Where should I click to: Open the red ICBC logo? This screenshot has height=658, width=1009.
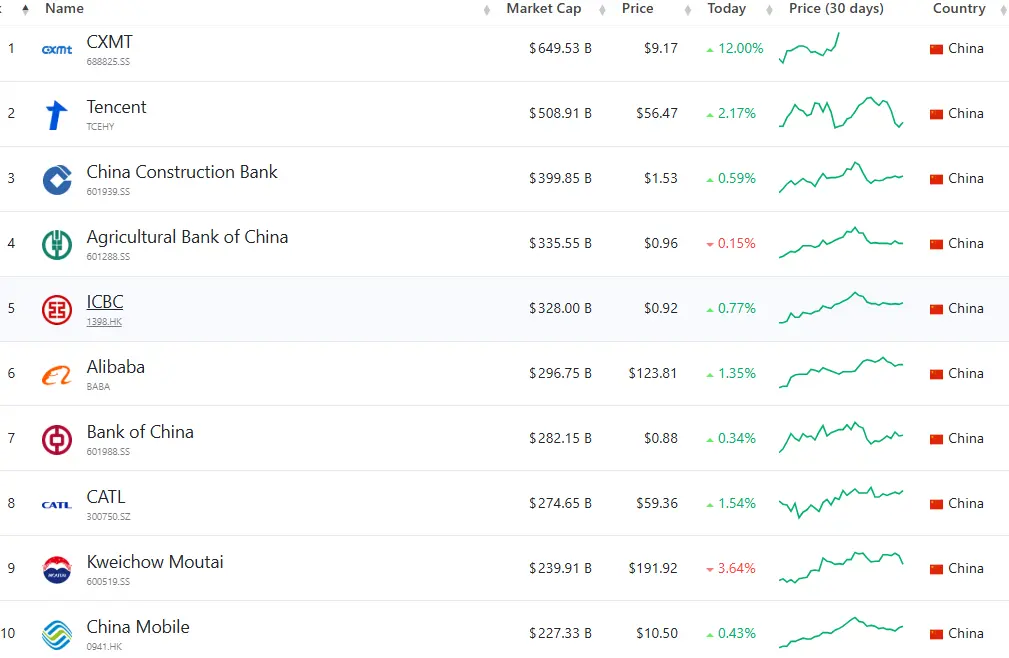[x=57, y=309]
